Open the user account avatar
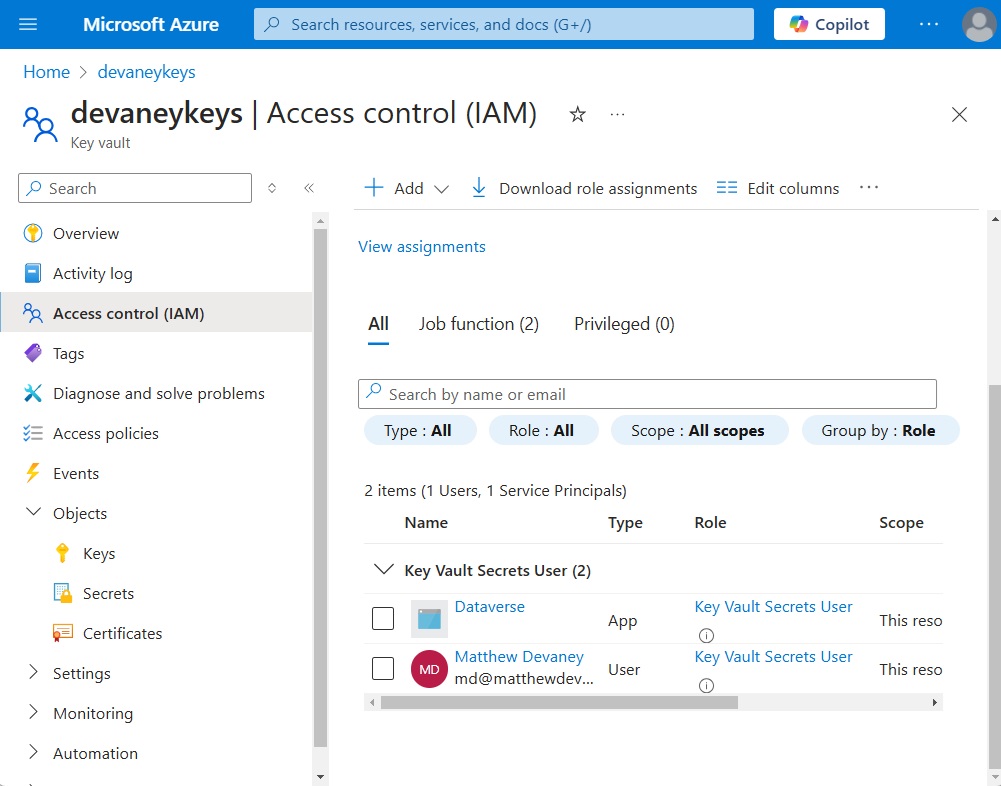Screen dimensions: 1001x786 (x=979, y=24)
